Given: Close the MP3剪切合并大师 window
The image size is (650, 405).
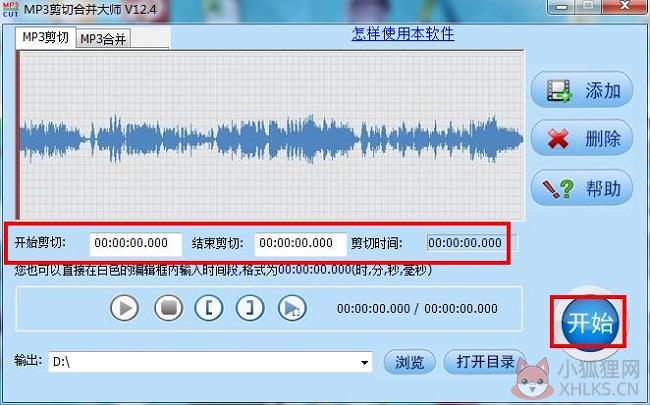Looking at the screenshot, I should [x=625, y=6].
